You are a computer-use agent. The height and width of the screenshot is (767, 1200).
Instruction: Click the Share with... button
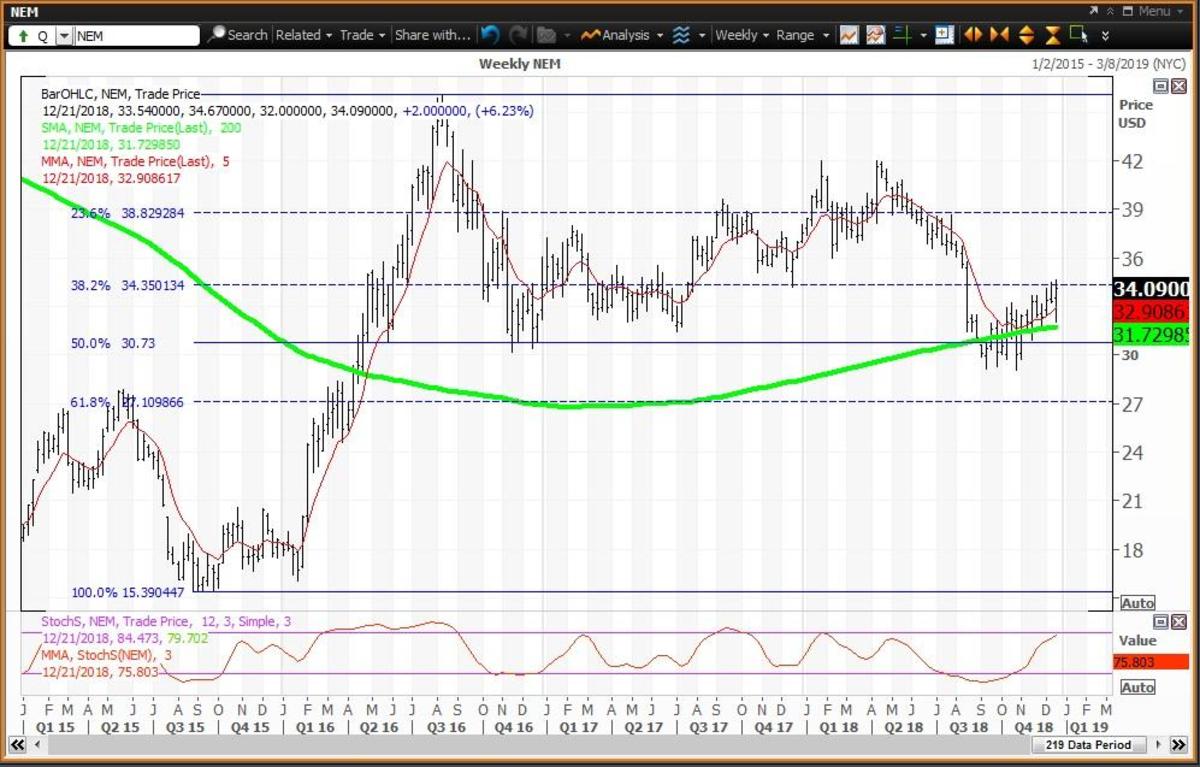pos(432,35)
